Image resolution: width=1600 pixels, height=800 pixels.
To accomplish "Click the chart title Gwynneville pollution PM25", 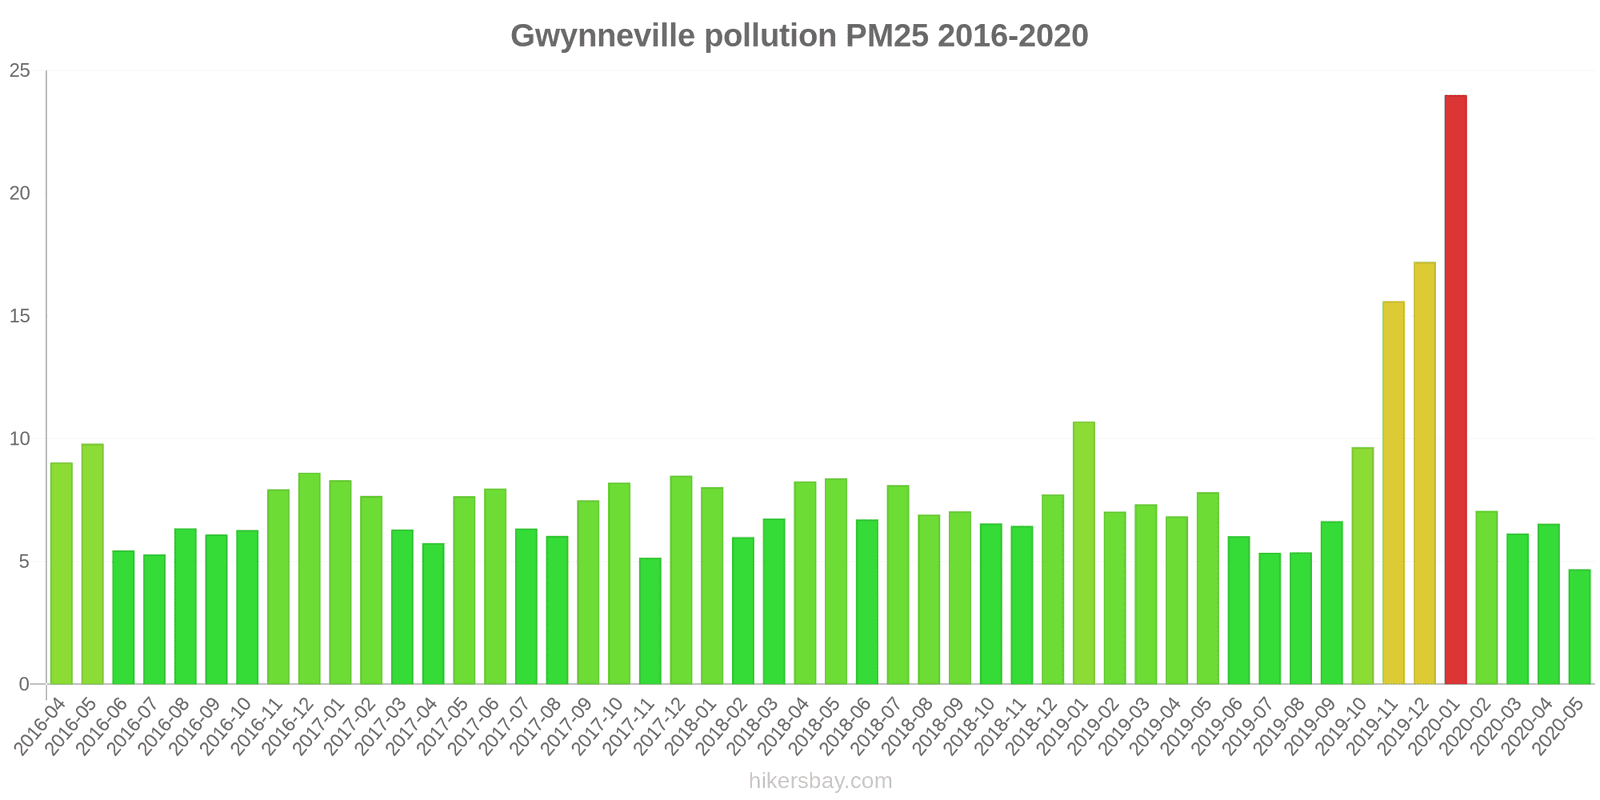I will point(799,36).
